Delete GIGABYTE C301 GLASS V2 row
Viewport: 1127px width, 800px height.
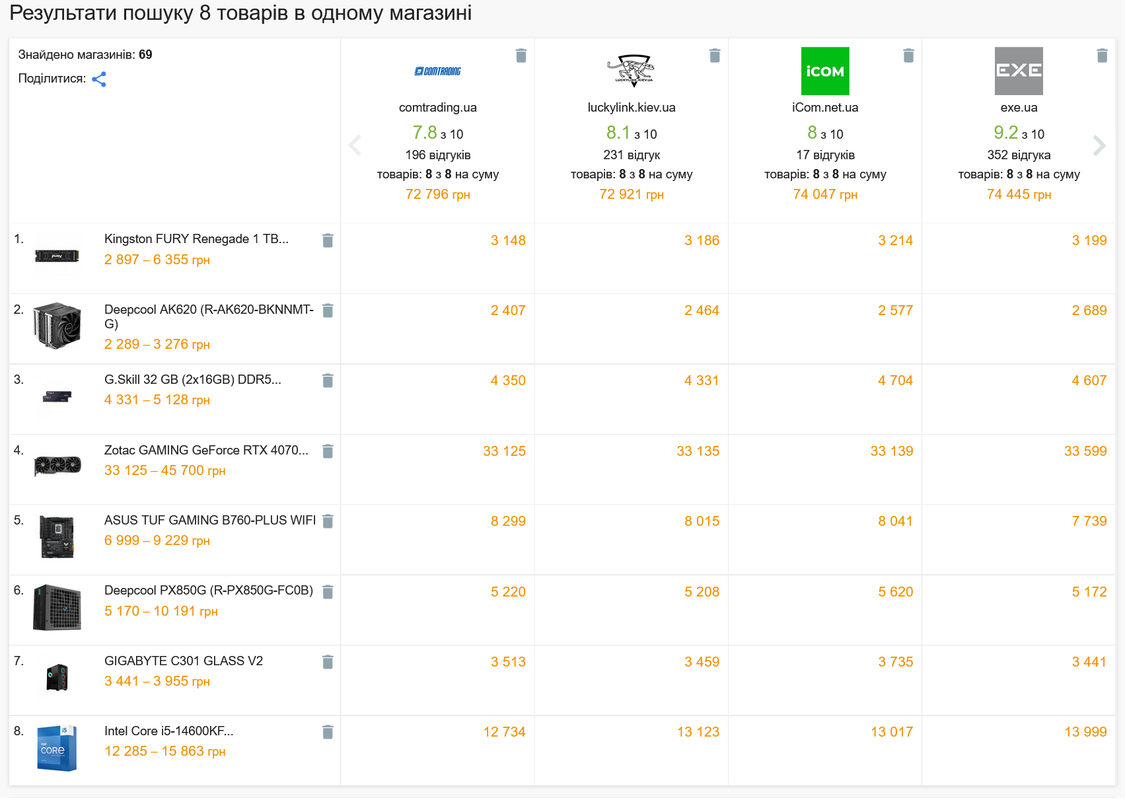pyautogui.click(x=328, y=661)
